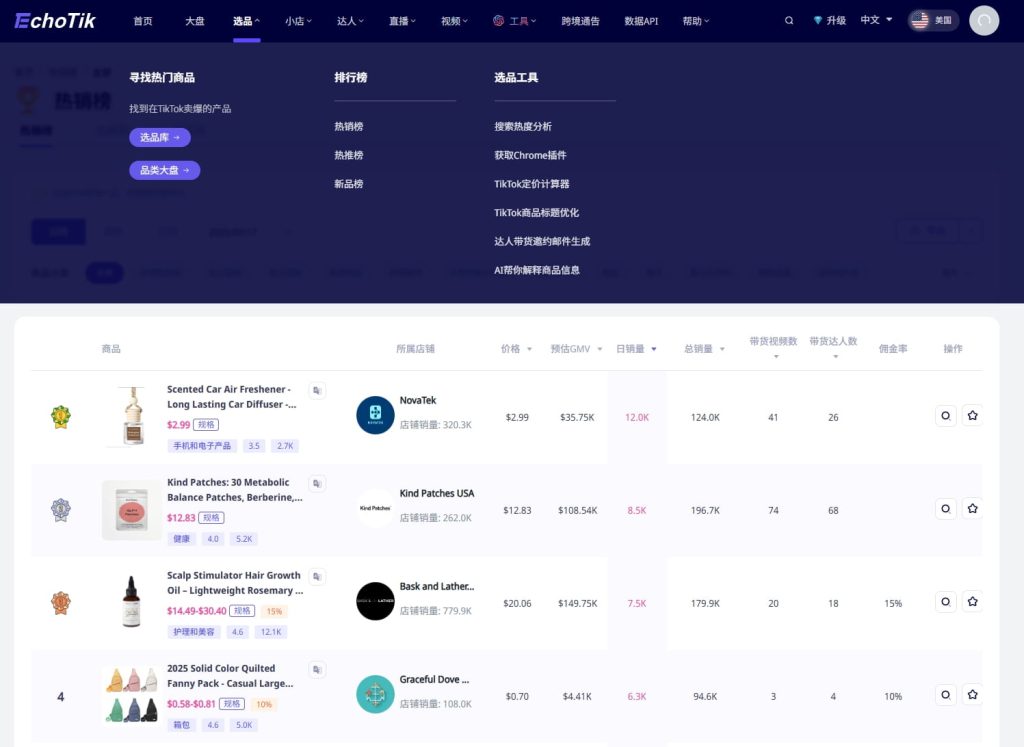The image size is (1024, 747).
Task: Click the 跨境通告 menu item
Action: [x=582, y=19]
